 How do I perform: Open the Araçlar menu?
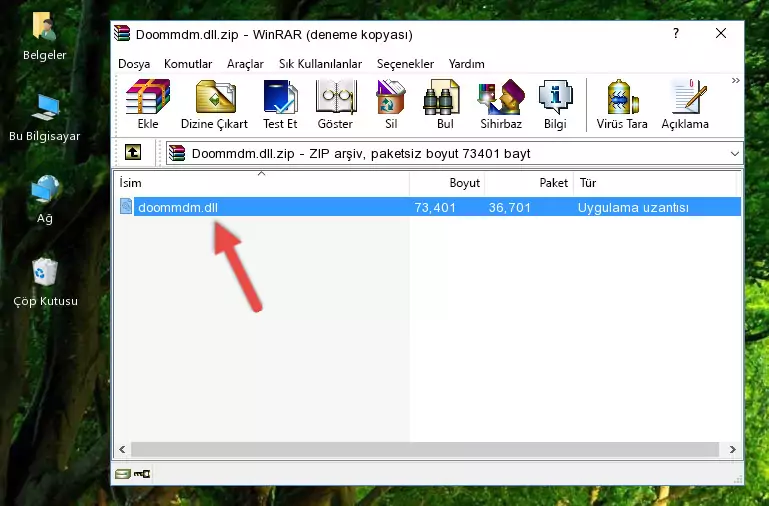[245, 64]
